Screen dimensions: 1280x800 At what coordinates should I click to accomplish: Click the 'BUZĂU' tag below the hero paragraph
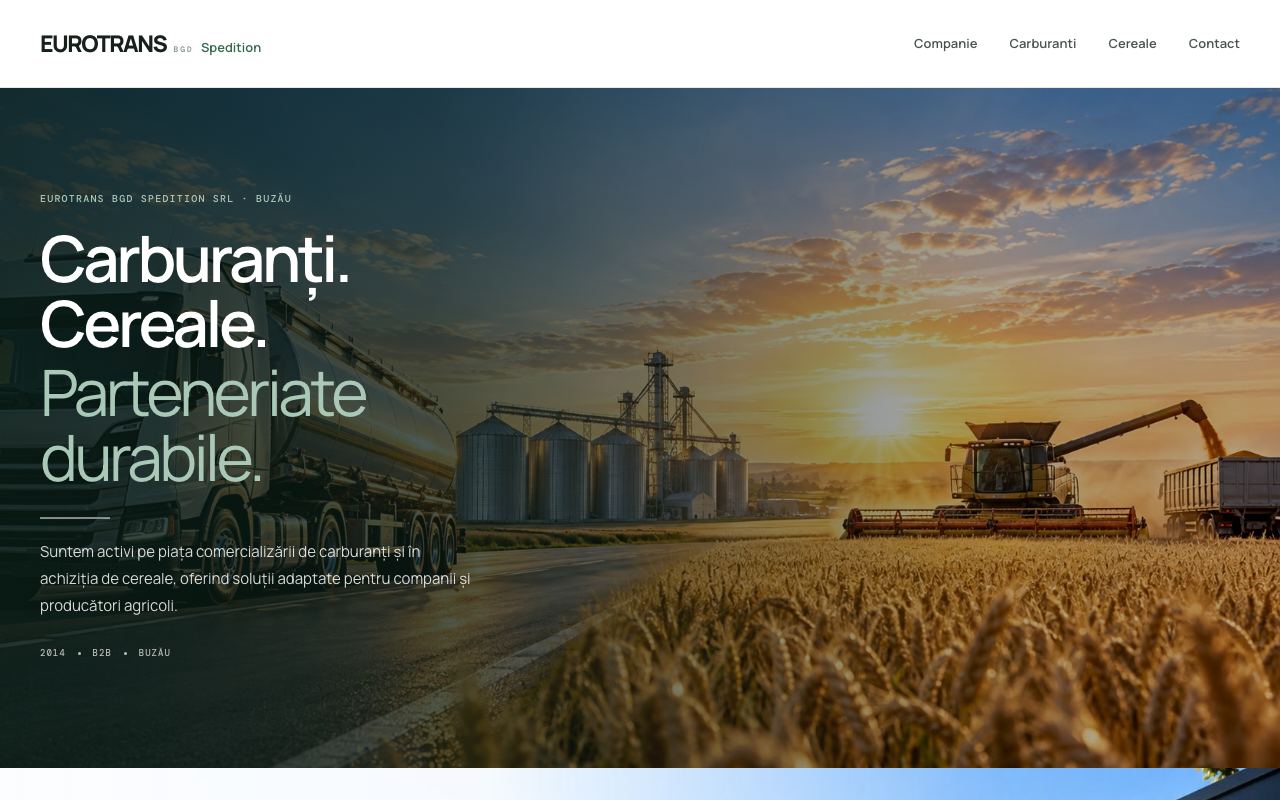click(x=155, y=653)
